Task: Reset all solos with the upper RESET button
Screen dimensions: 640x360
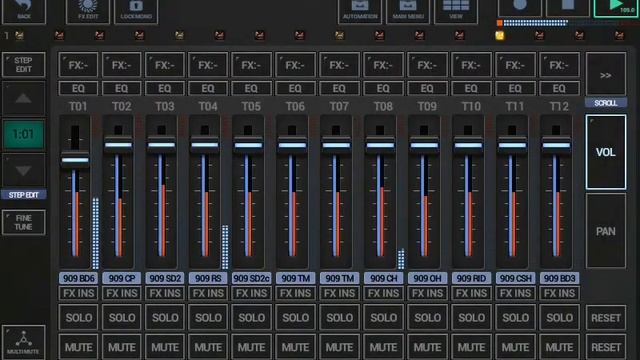Action: tap(606, 318)
